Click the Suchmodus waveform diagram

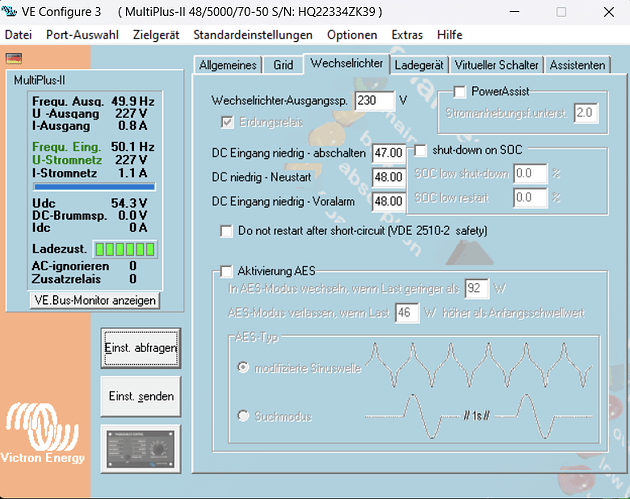point(479,416)
